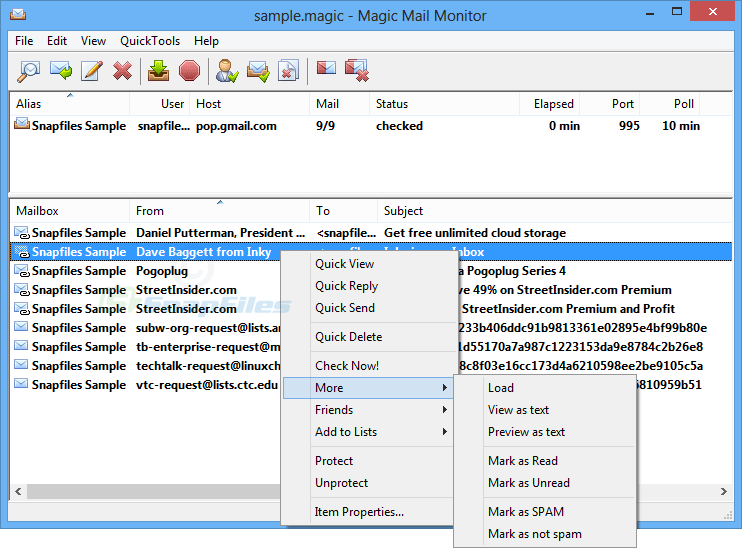
Task: Choose Quick Send from context menu
Action: [x=368, y=308]
